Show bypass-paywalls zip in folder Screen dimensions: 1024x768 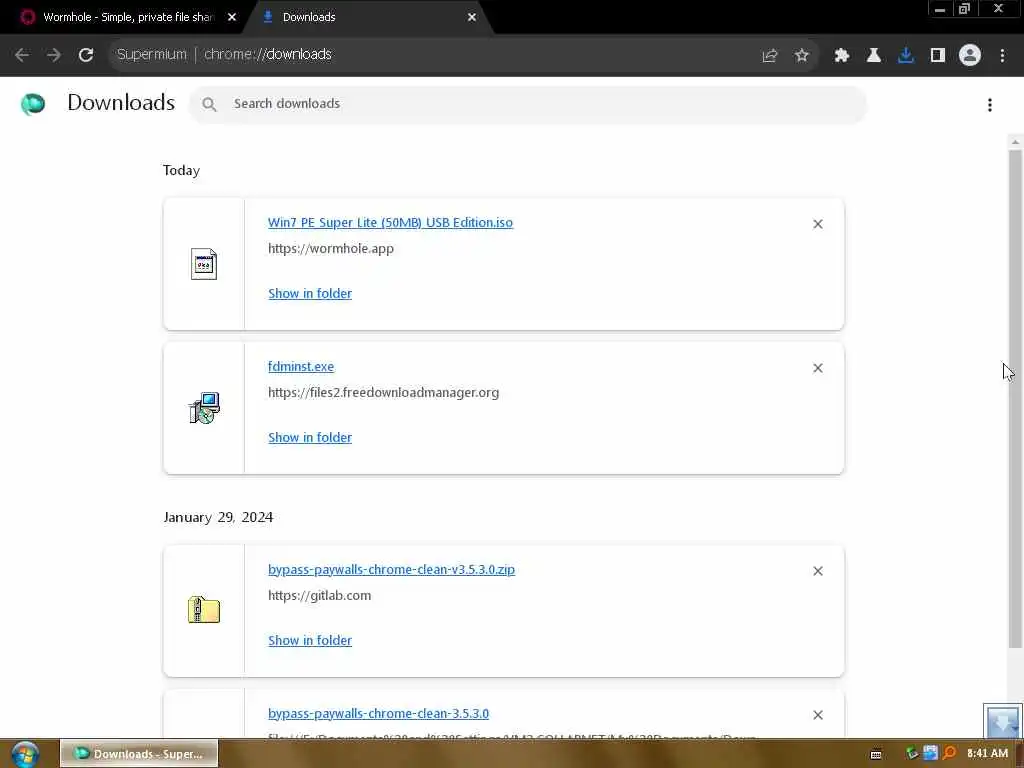310,640
